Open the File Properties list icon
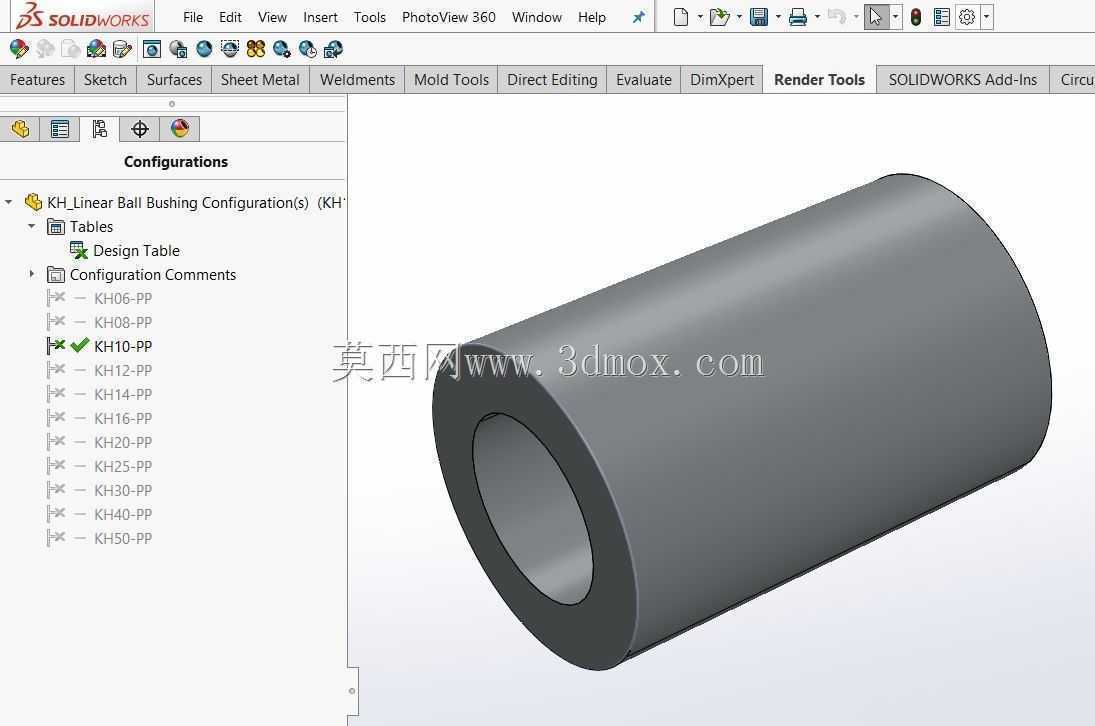Image resolution: width=1095 pixels, height=726 pixels. click(x=941, y=17)
